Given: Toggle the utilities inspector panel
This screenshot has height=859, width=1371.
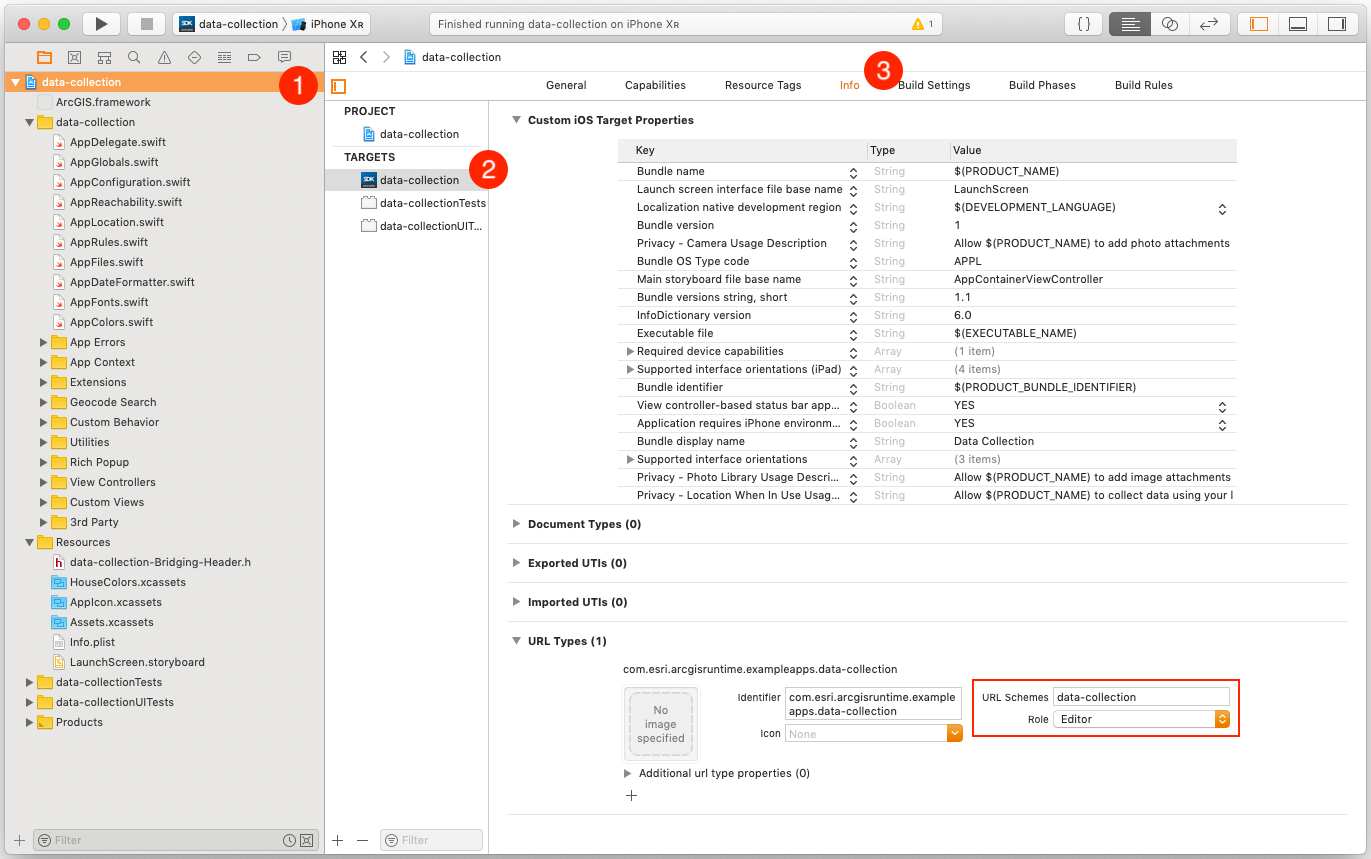Looking at the screenshot, I should click(x=1337, y=24).
